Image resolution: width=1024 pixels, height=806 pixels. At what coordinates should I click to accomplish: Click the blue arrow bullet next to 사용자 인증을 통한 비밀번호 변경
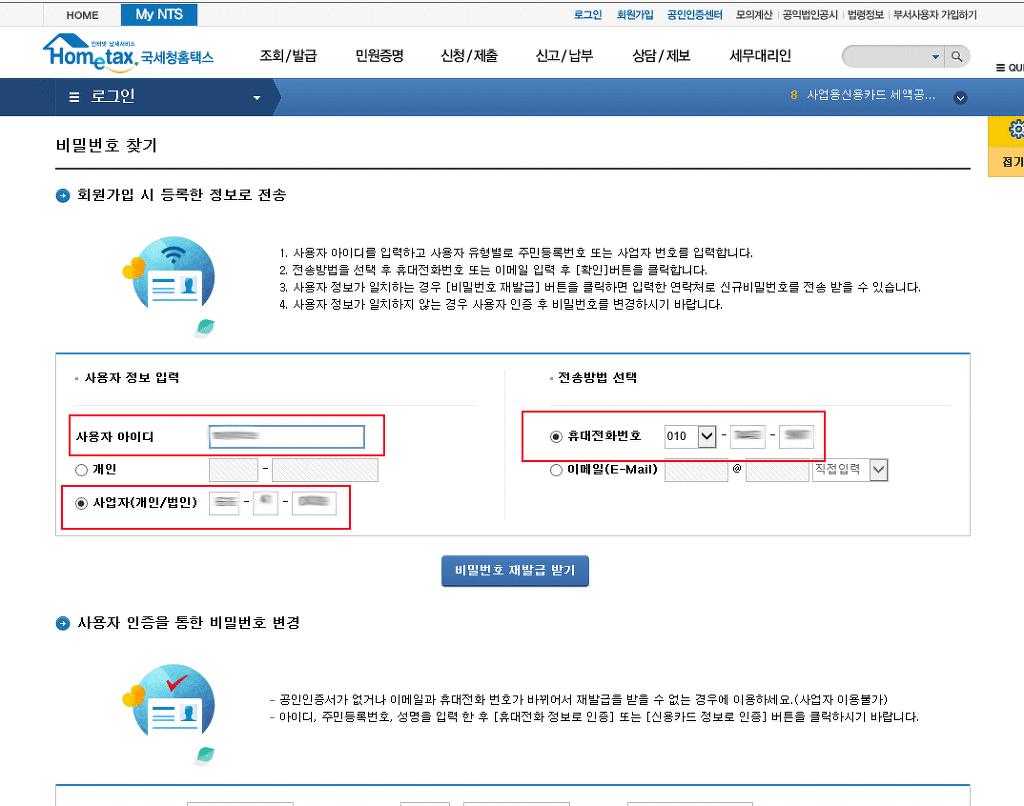point(63,623)
